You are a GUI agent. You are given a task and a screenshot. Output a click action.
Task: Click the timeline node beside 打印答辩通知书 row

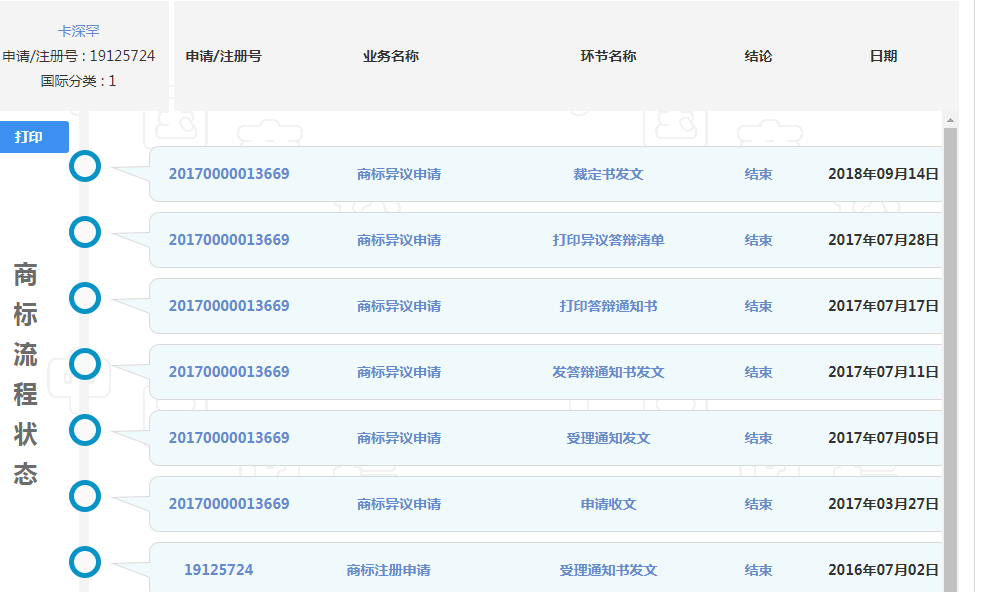click(x=85, y=298)
